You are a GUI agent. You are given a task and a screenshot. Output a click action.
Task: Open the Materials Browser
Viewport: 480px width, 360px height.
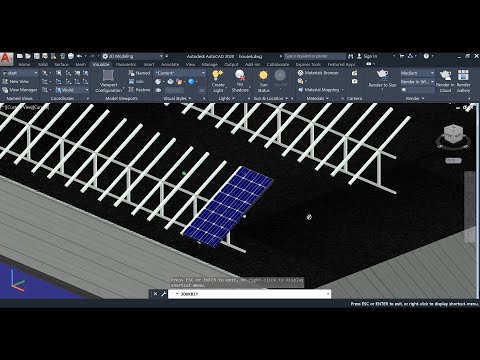(318, 73)
